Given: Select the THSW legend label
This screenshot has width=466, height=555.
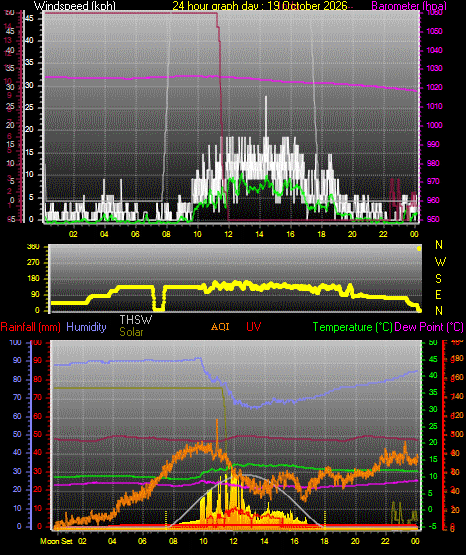Looking at the screenshot, I should point(136,320).
